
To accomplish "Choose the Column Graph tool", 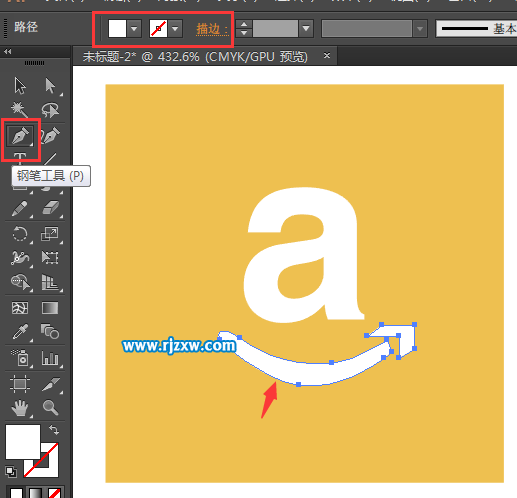I will [x=50, y=358].
